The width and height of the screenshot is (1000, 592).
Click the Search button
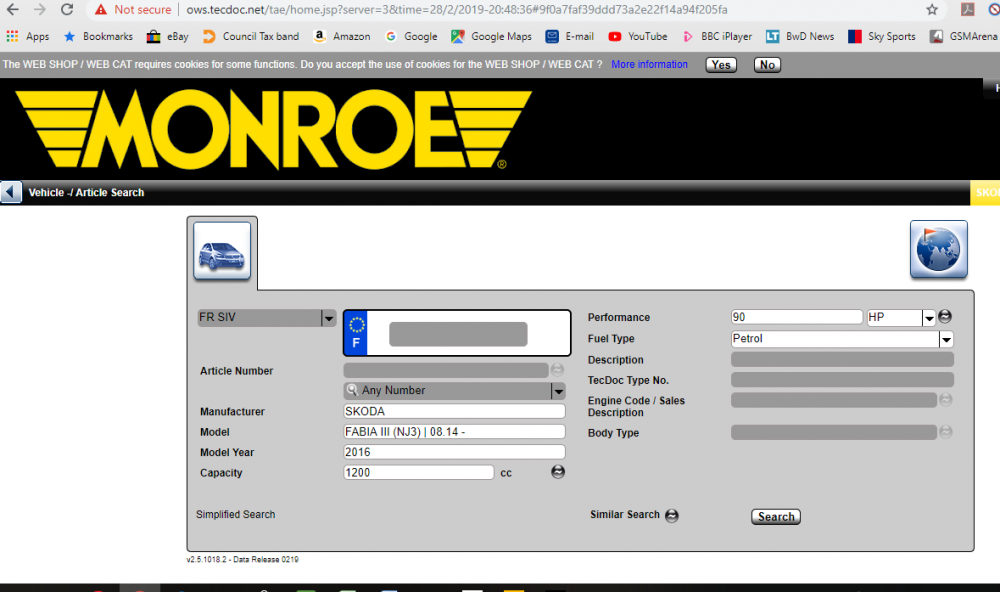point(776,517)
